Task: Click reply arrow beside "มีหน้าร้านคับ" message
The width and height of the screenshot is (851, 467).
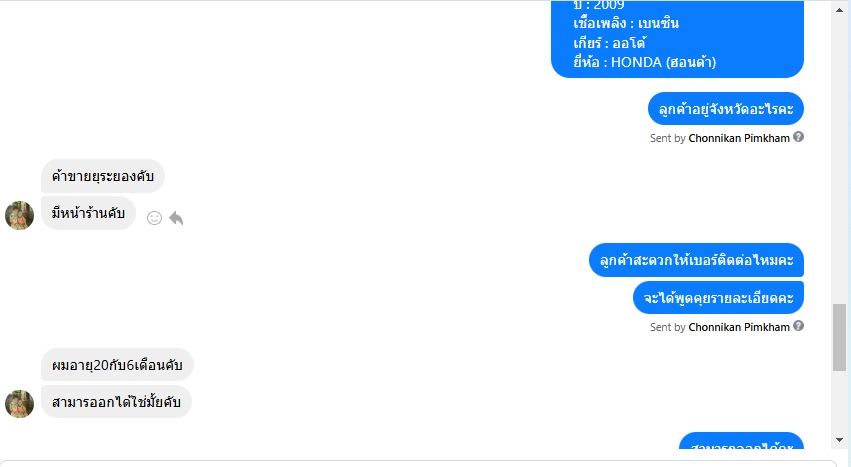Action: (x=176, y=218)
